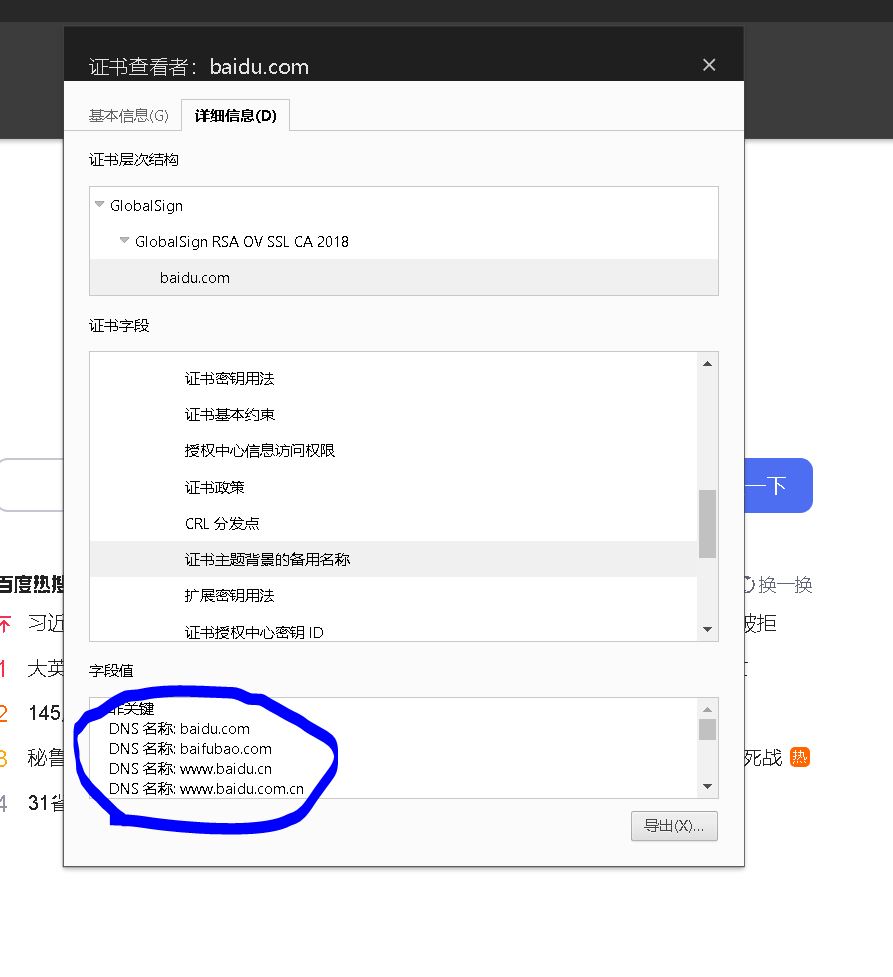Click field value box scroll up arrow
The width and height of the screenshot is (893, 977).
tap(707, 709)
